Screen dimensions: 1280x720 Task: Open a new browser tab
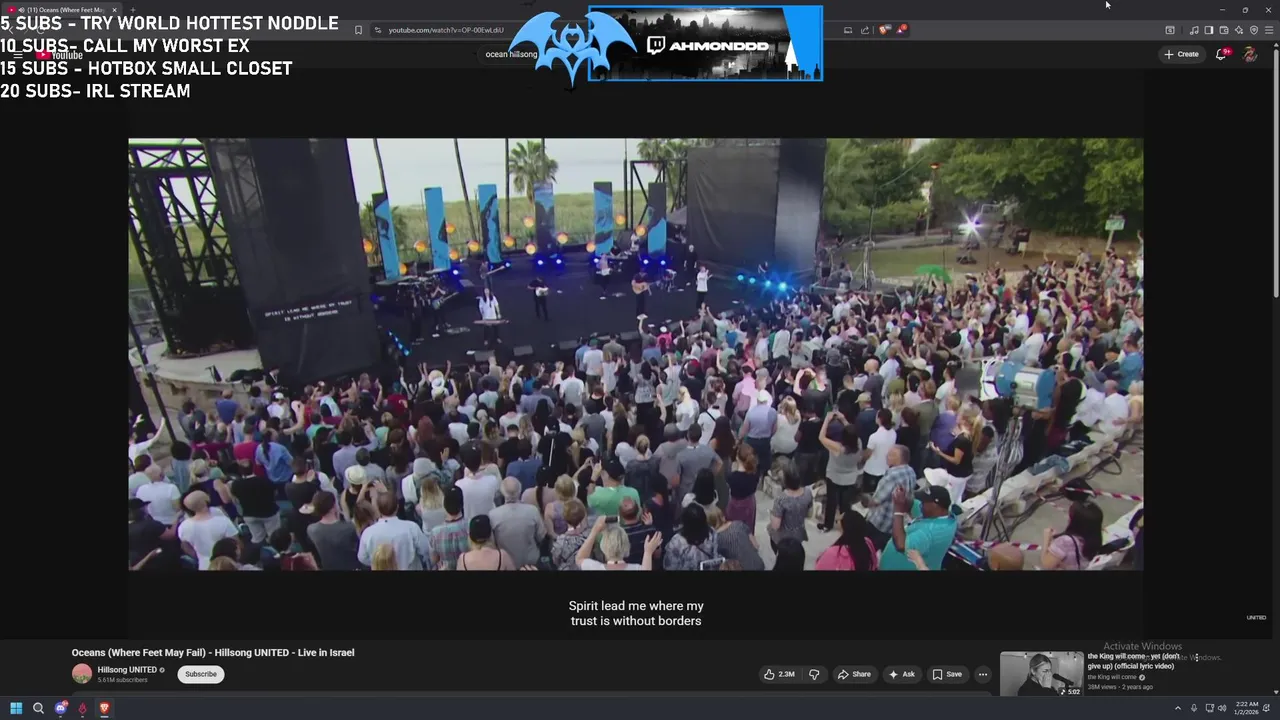pyautogui.click(x=133, y=10)
